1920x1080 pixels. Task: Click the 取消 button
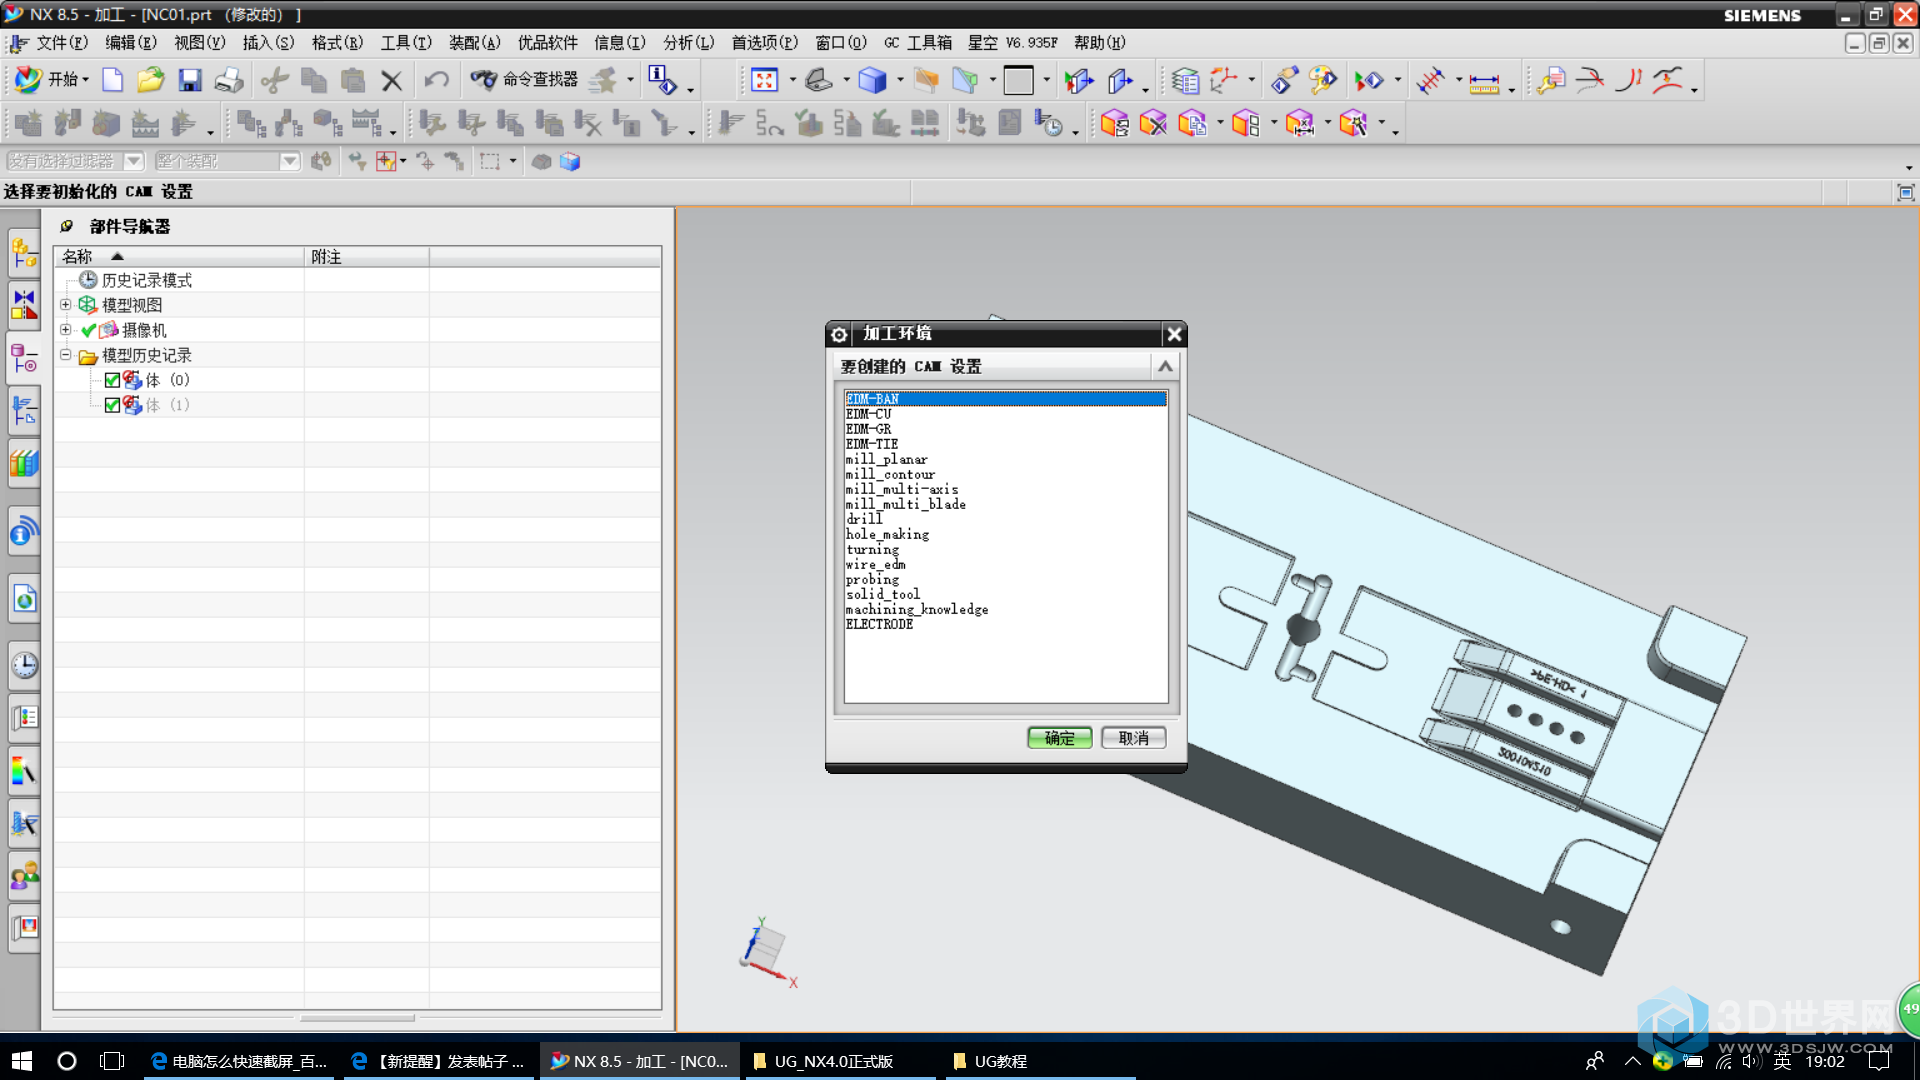[x=1133, y=738]
